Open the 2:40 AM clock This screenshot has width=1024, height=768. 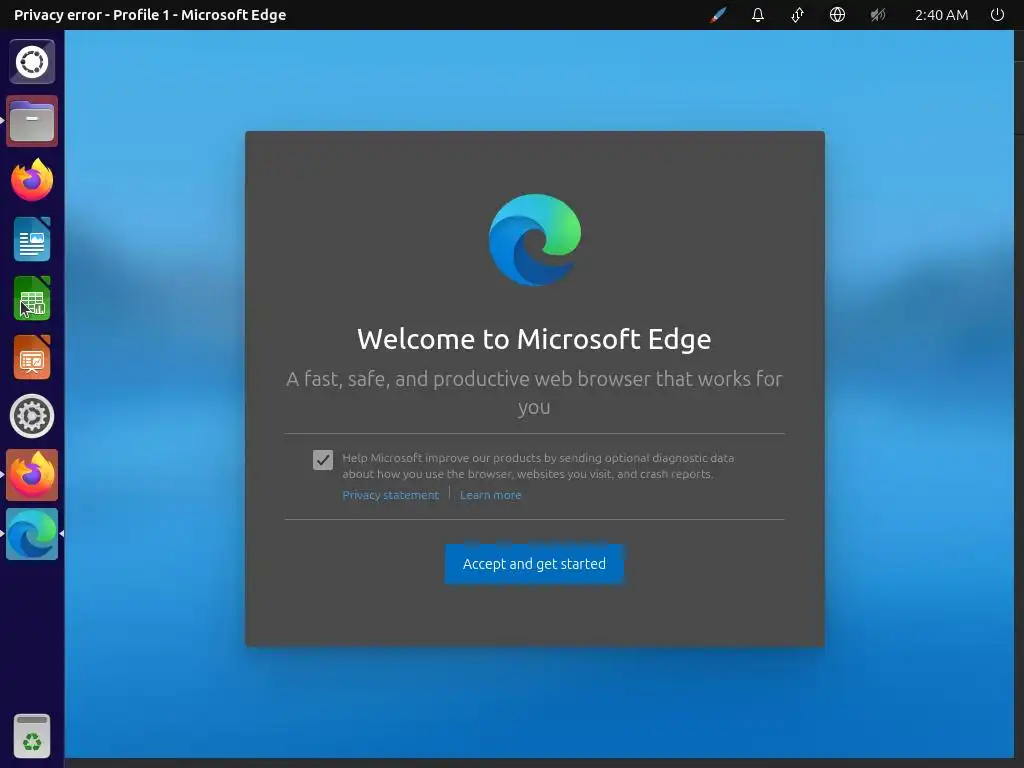coord(941,14)
